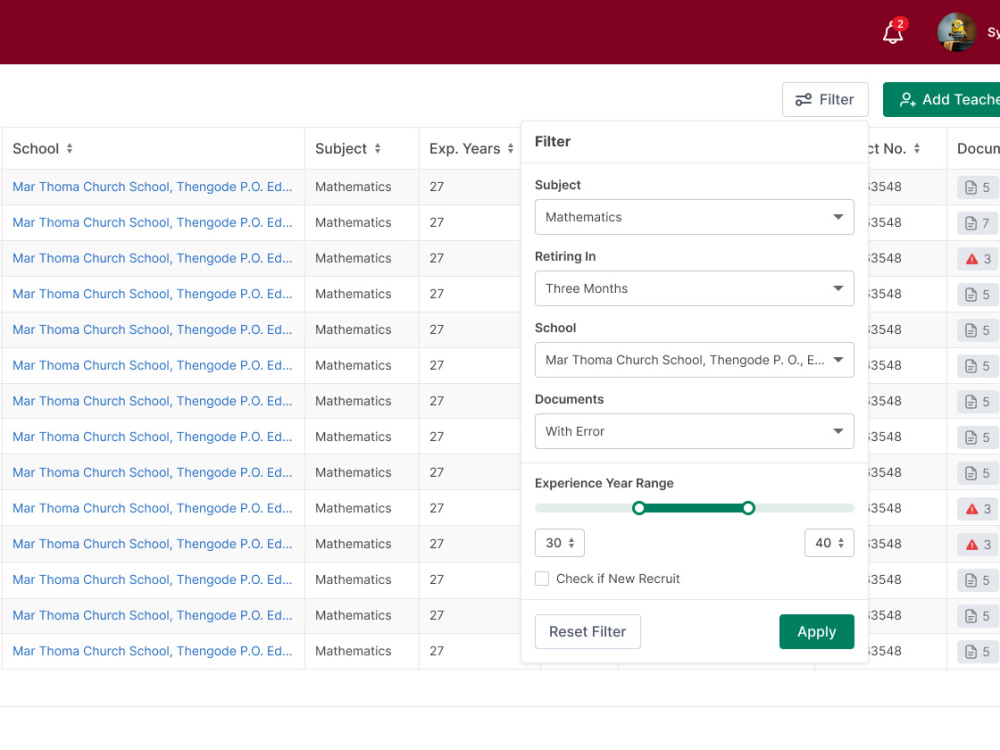
Task: Sort by Subject column arrows
Action: coord(378,149)
